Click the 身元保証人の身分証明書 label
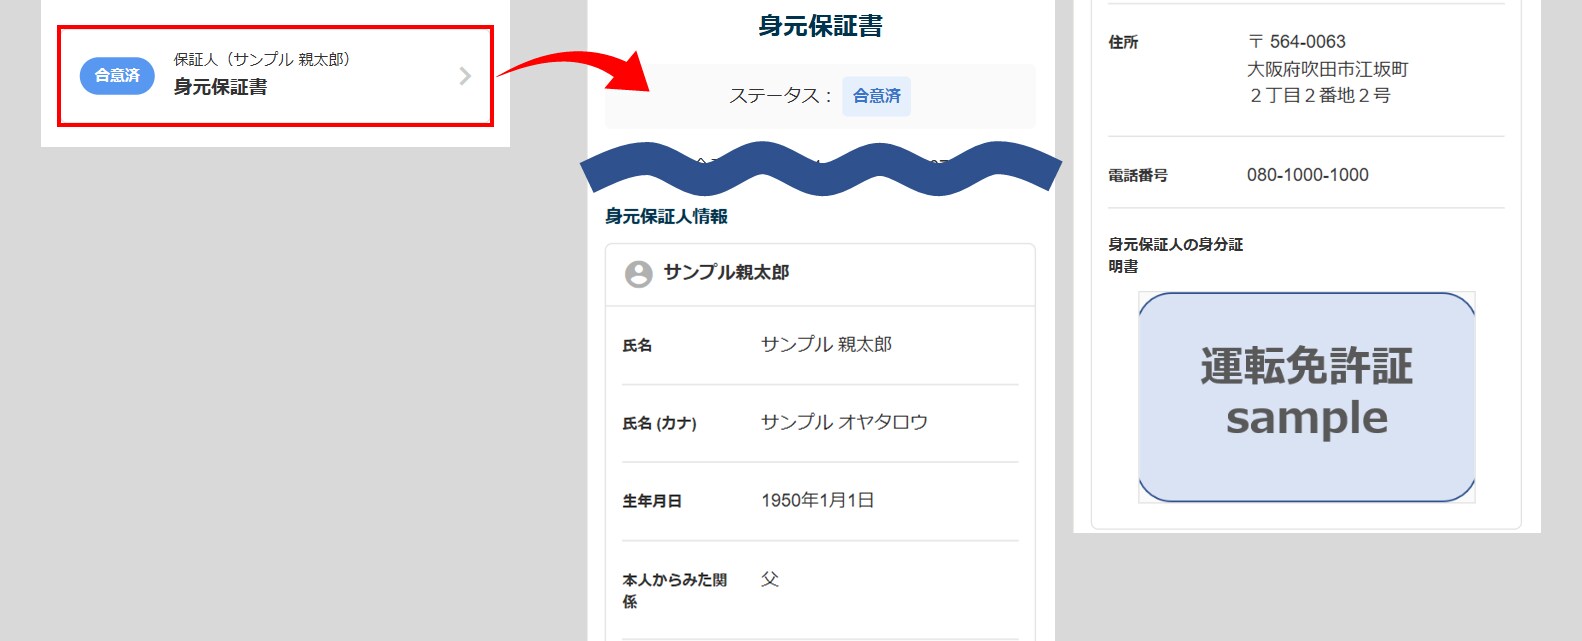This screenshot has height=641, width=1582. 1175,255
